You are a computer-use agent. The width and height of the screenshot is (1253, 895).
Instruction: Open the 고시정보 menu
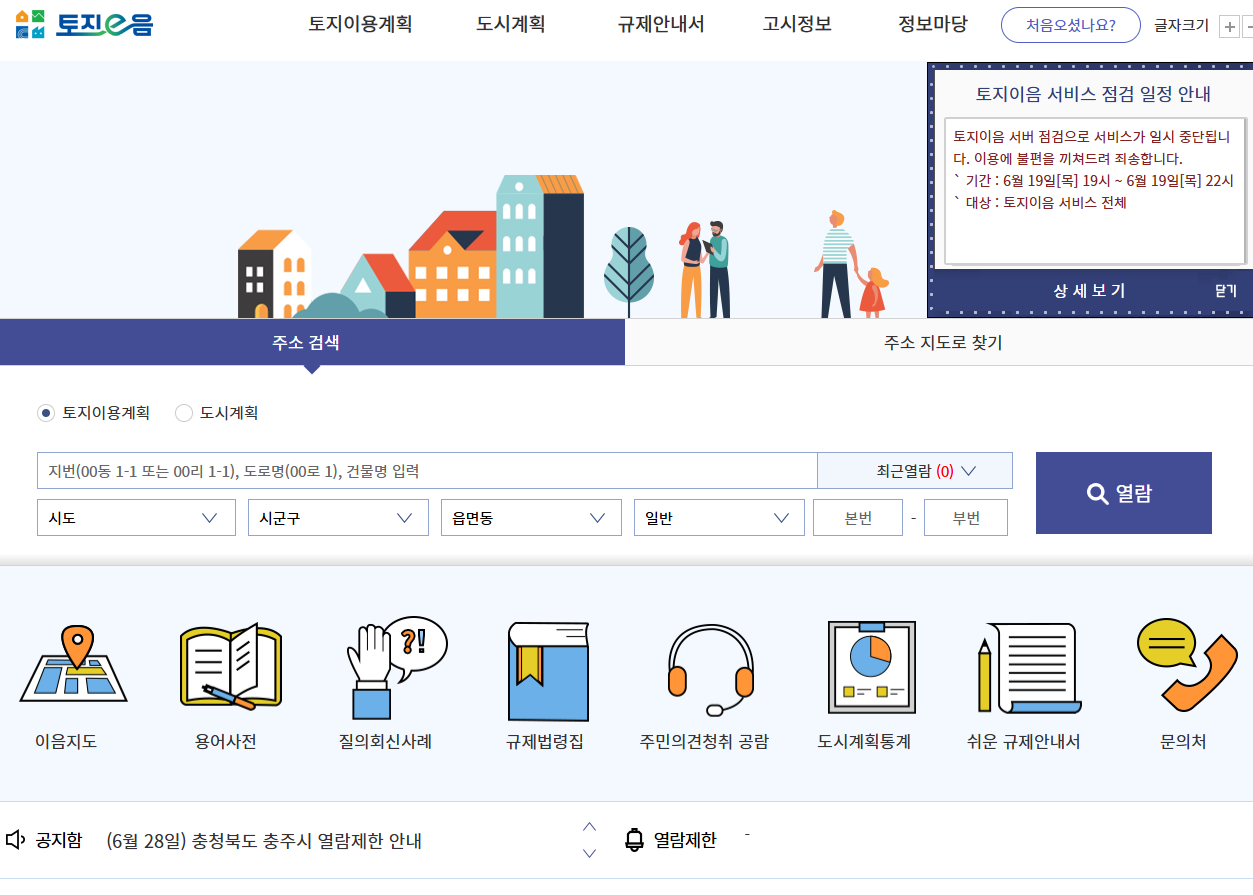[x=797, y=25]
